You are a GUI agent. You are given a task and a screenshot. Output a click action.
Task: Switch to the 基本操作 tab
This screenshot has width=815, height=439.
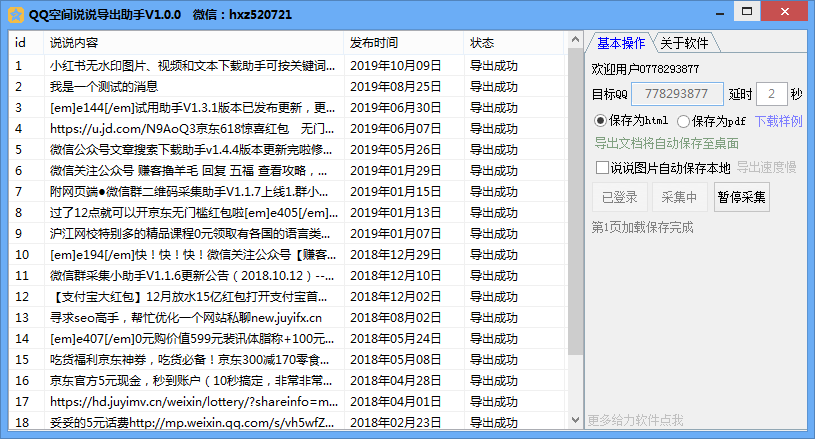[621, 43]
